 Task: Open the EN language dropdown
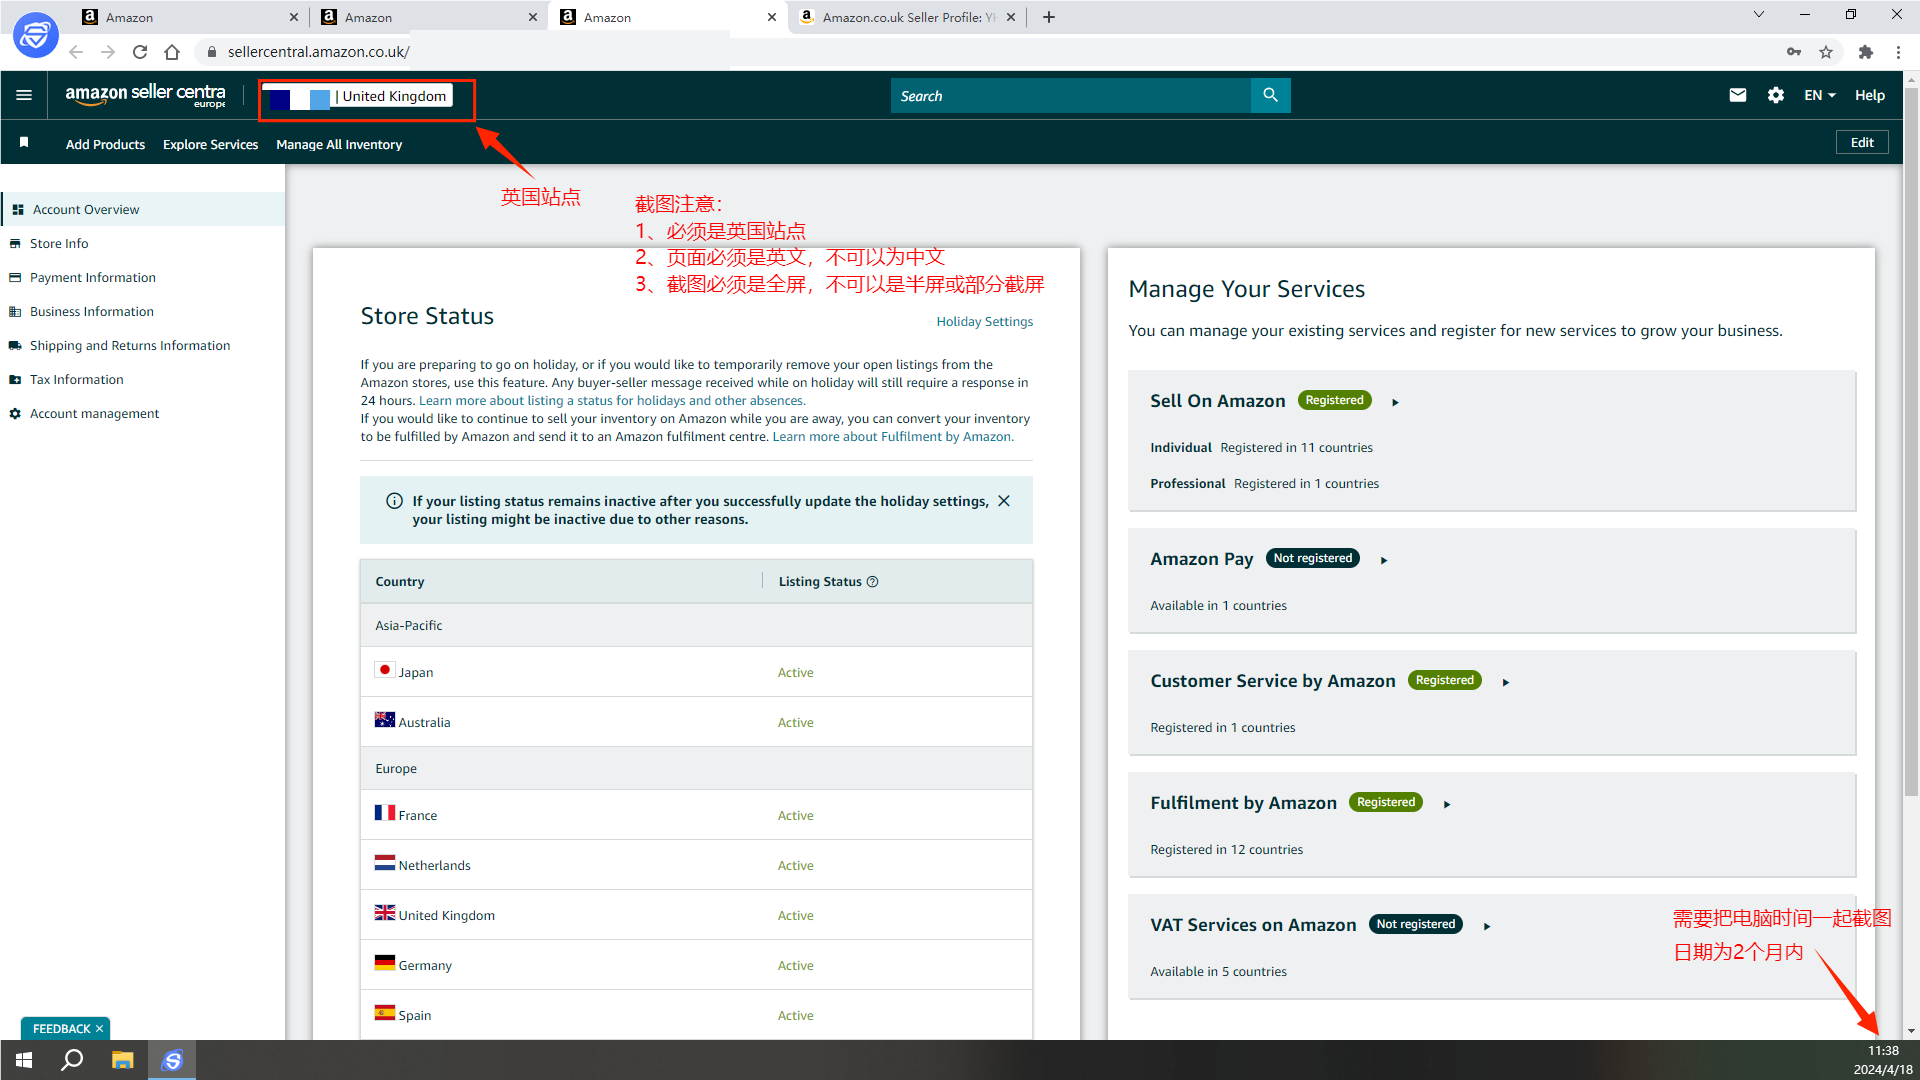1819,95
